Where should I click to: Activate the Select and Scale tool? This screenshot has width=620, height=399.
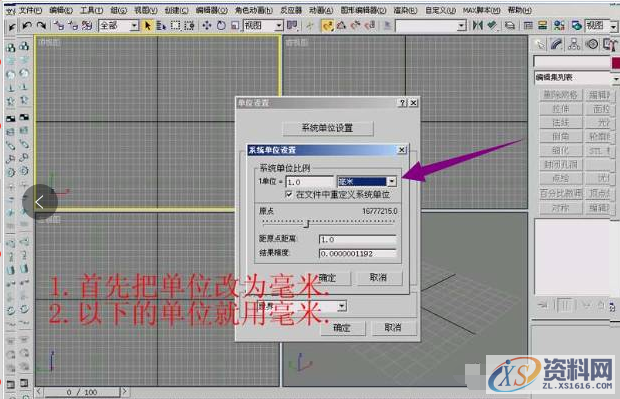pos(235,26)
